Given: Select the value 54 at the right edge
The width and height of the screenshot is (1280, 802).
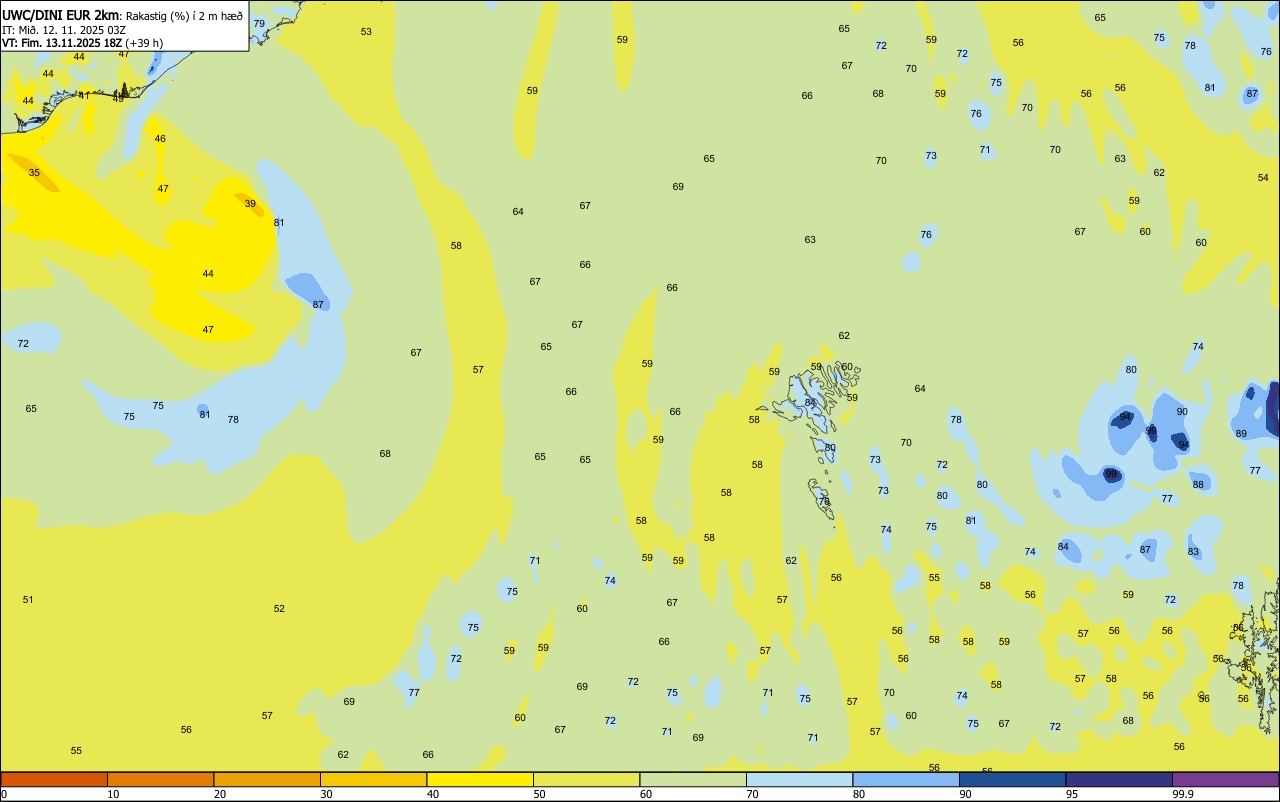Looking at the screenshot, I should [x=1263, y=178].
